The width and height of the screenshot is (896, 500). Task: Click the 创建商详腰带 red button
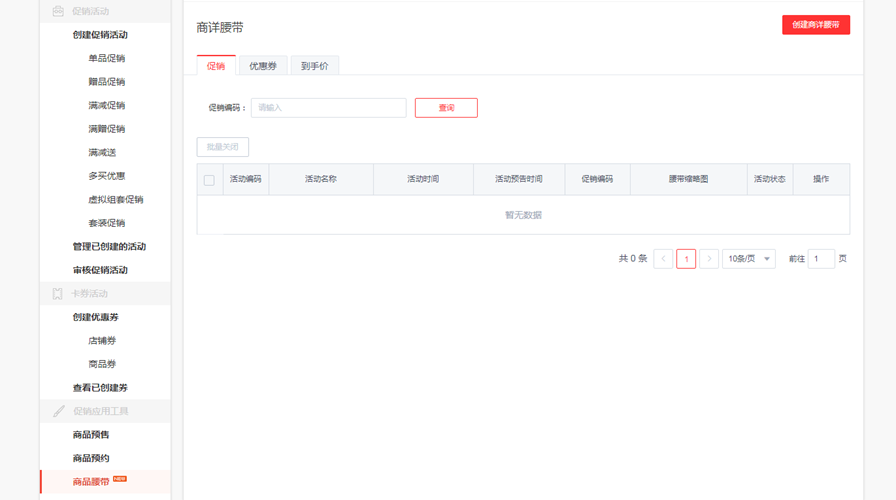(x=815, y=25)
